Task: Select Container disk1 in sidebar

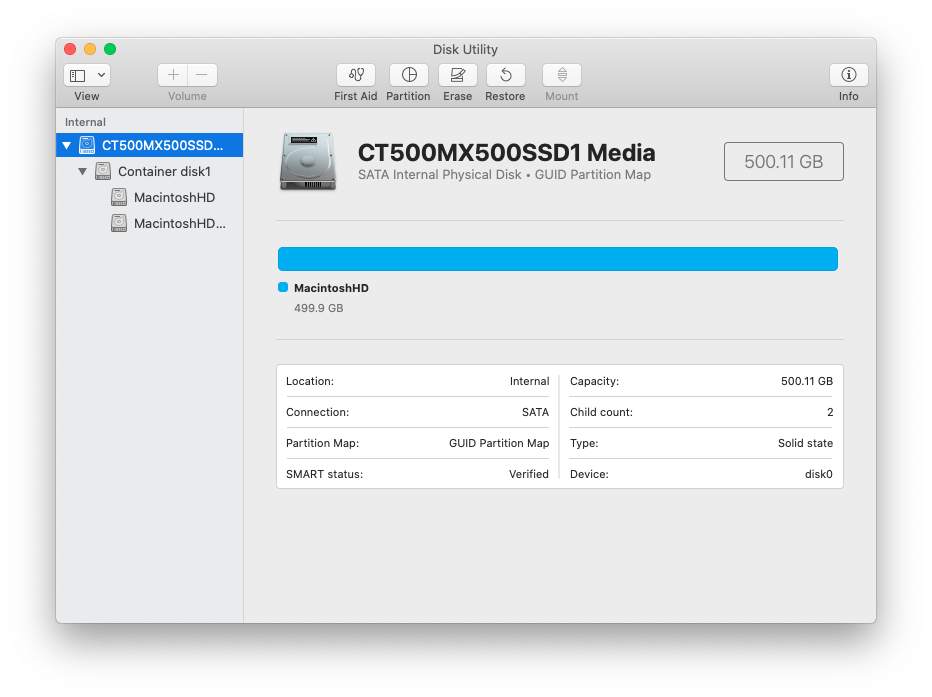Action: pos(149,172)
